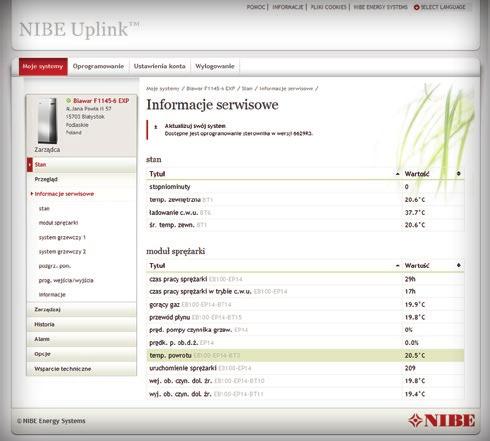This screenshot has width=490, height=441.
Task: Select the highlighted temp. powrotu row
Action: pos(305,355)
